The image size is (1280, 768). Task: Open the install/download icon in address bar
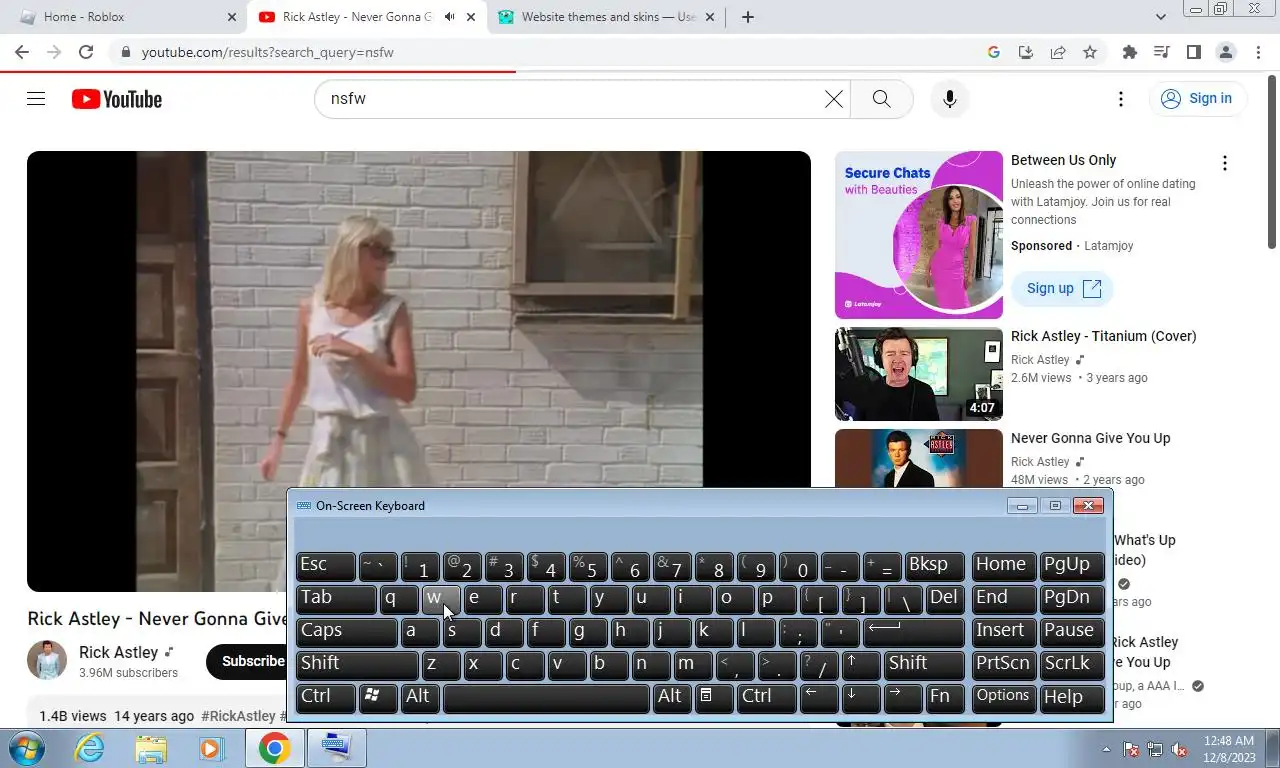tap(1025, 52)
